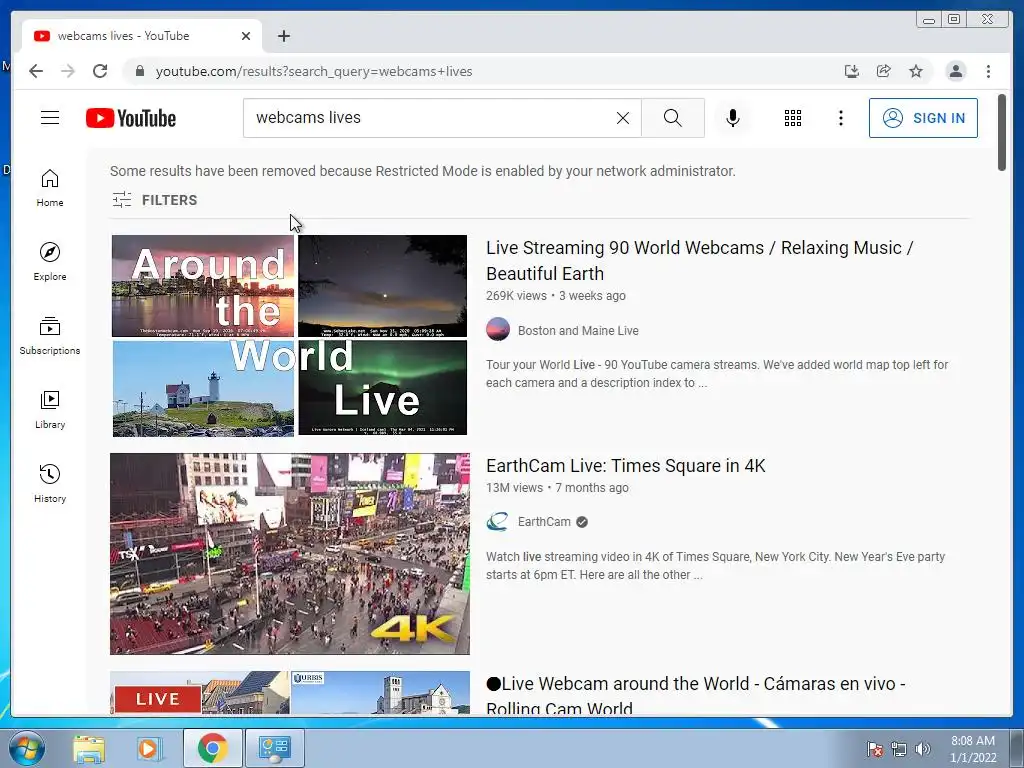
Task: Click the network tray icon
Action: tap(899, 749)
